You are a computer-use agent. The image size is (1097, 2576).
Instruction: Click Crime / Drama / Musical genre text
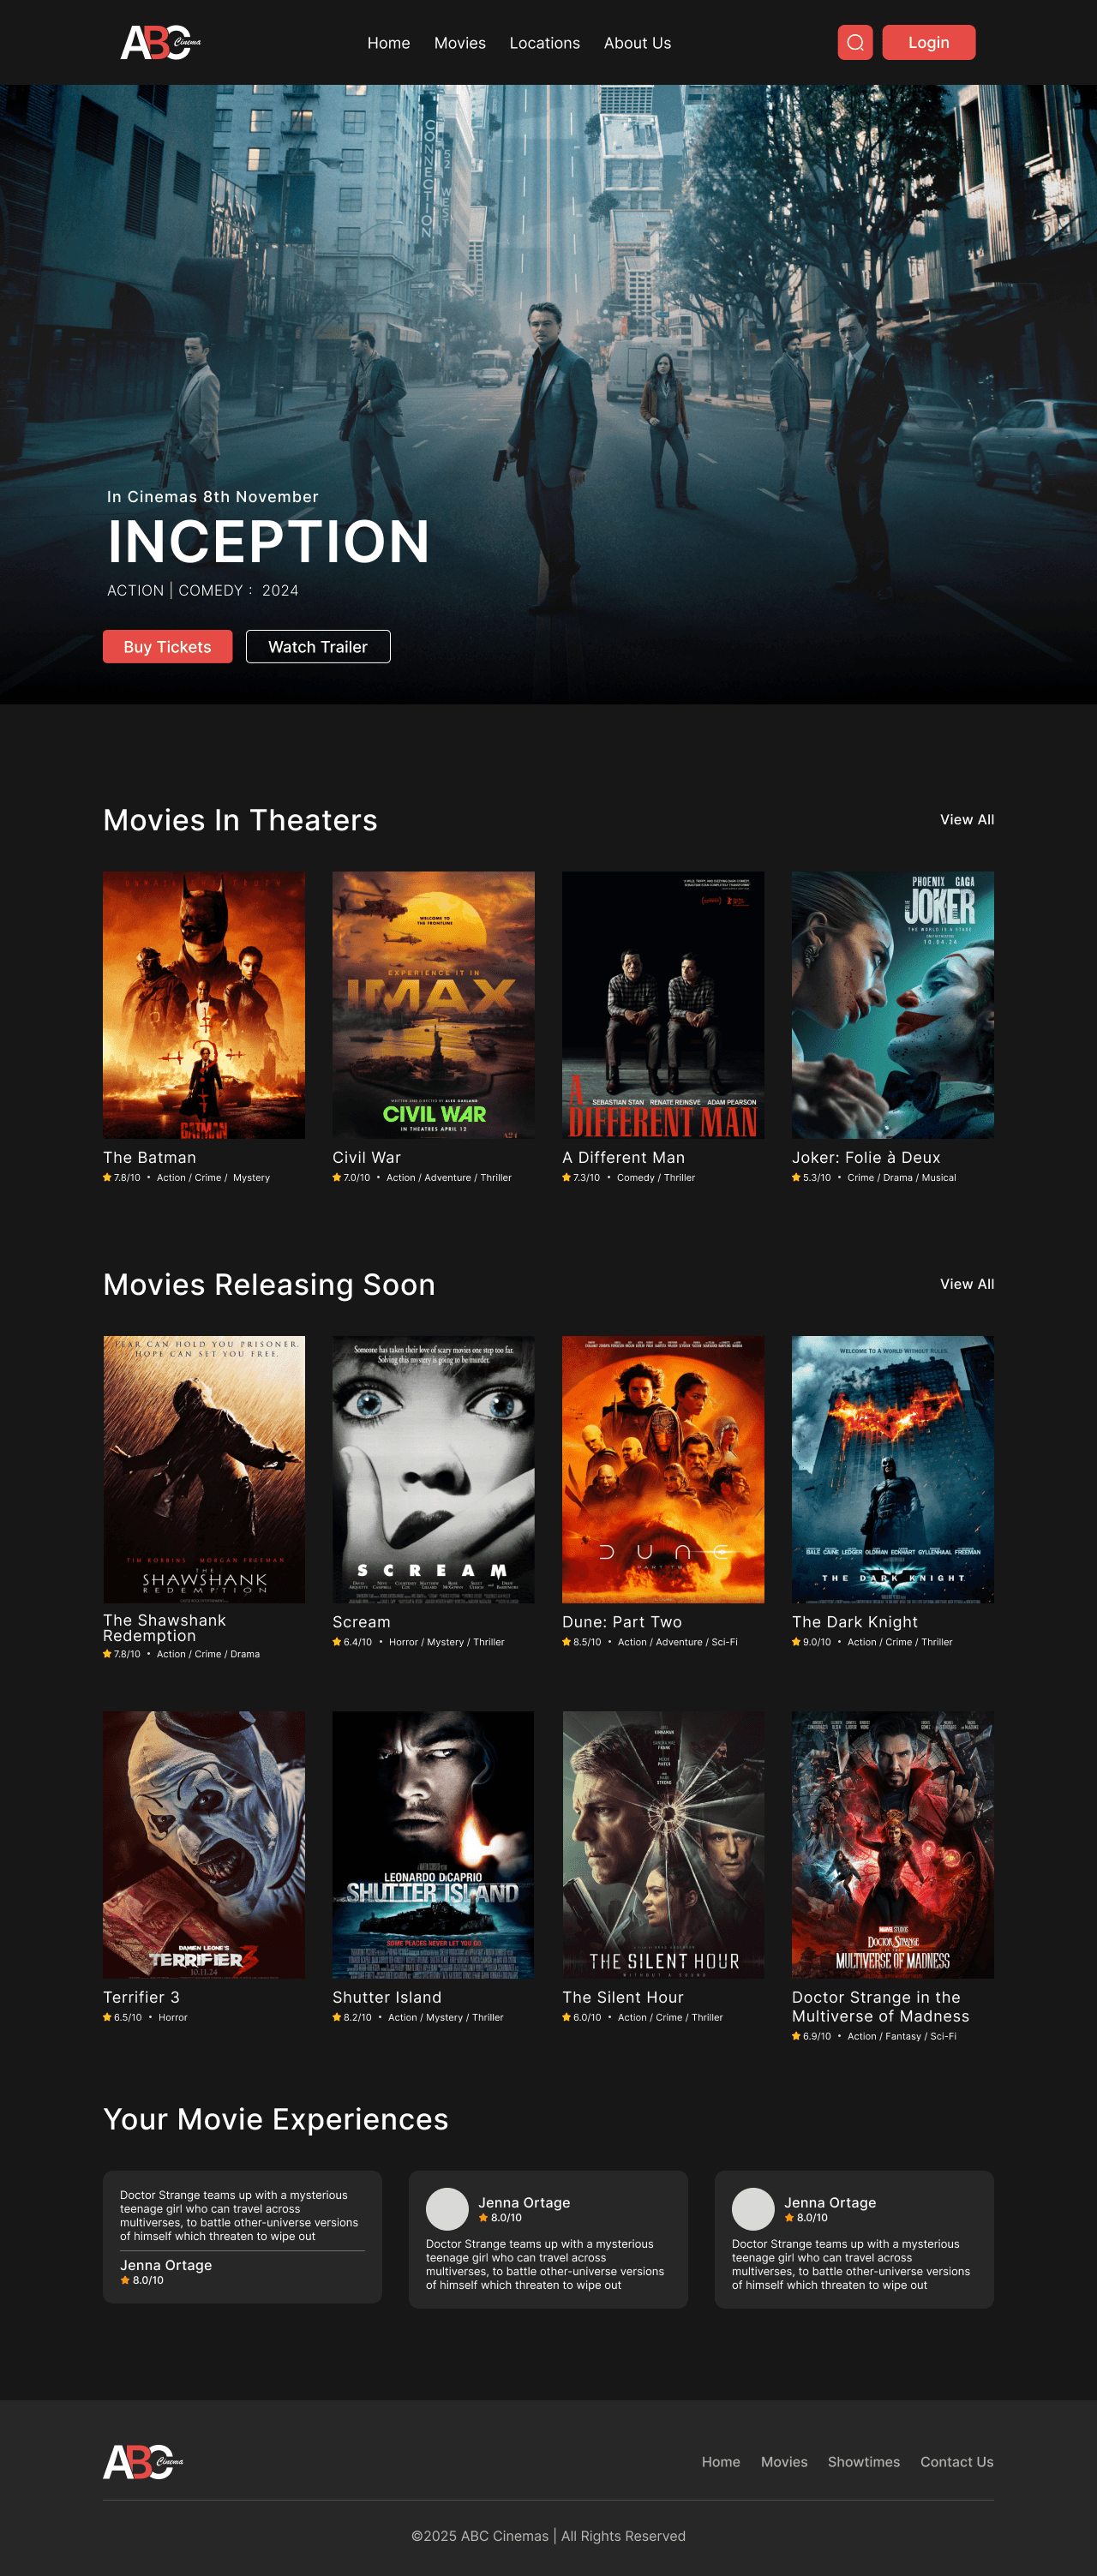point(902,1178)
